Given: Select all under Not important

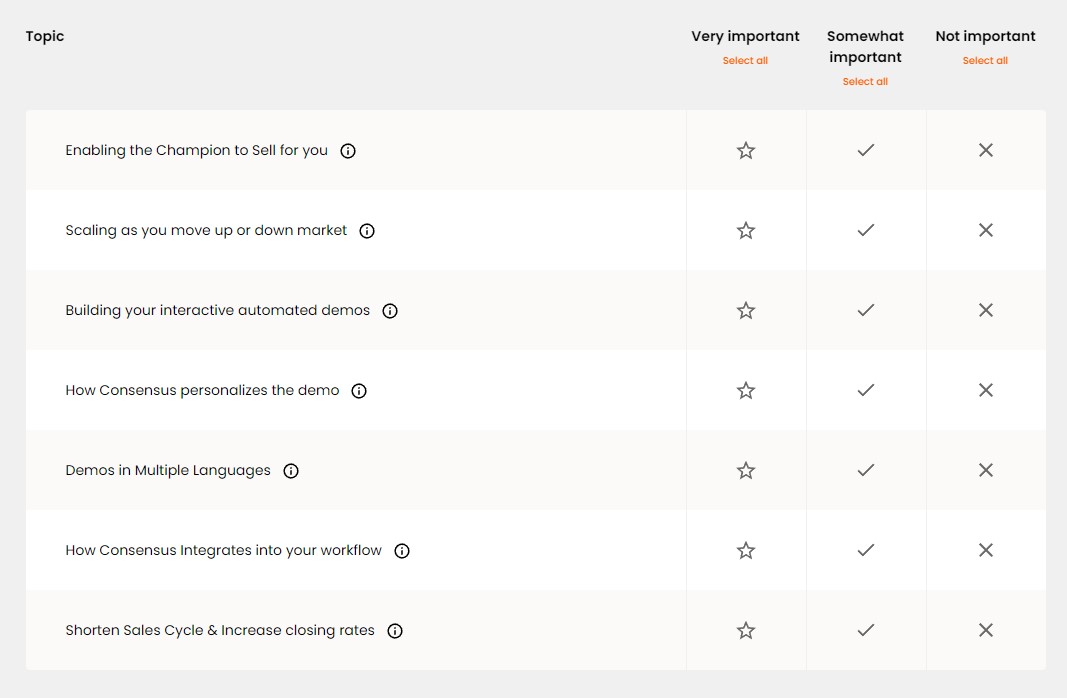Looking at the screenshot, I should (x=985, y=61).
